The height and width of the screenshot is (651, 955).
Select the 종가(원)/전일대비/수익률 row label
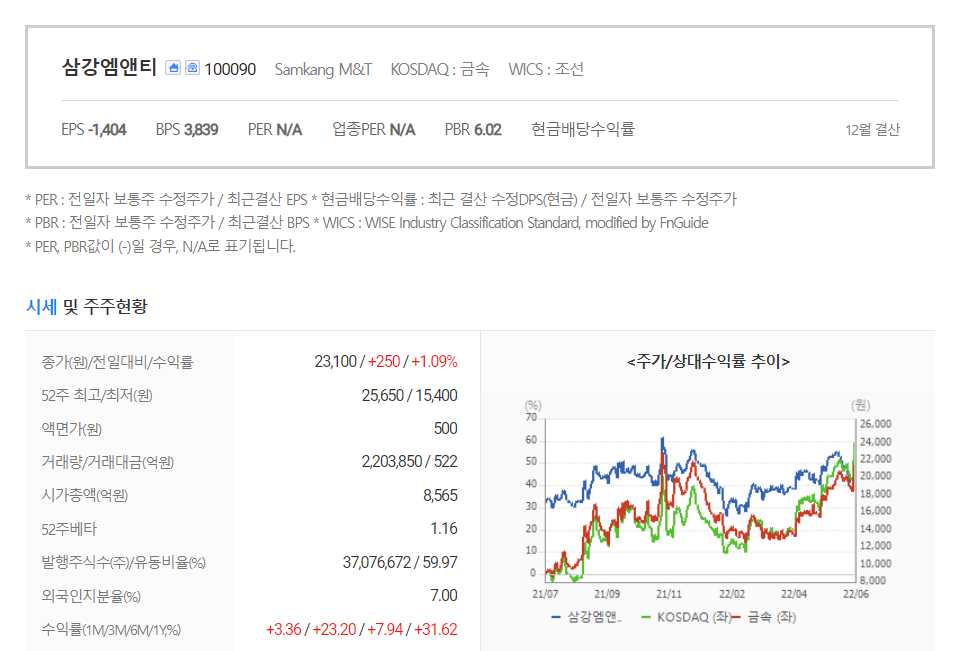(117, 362)
